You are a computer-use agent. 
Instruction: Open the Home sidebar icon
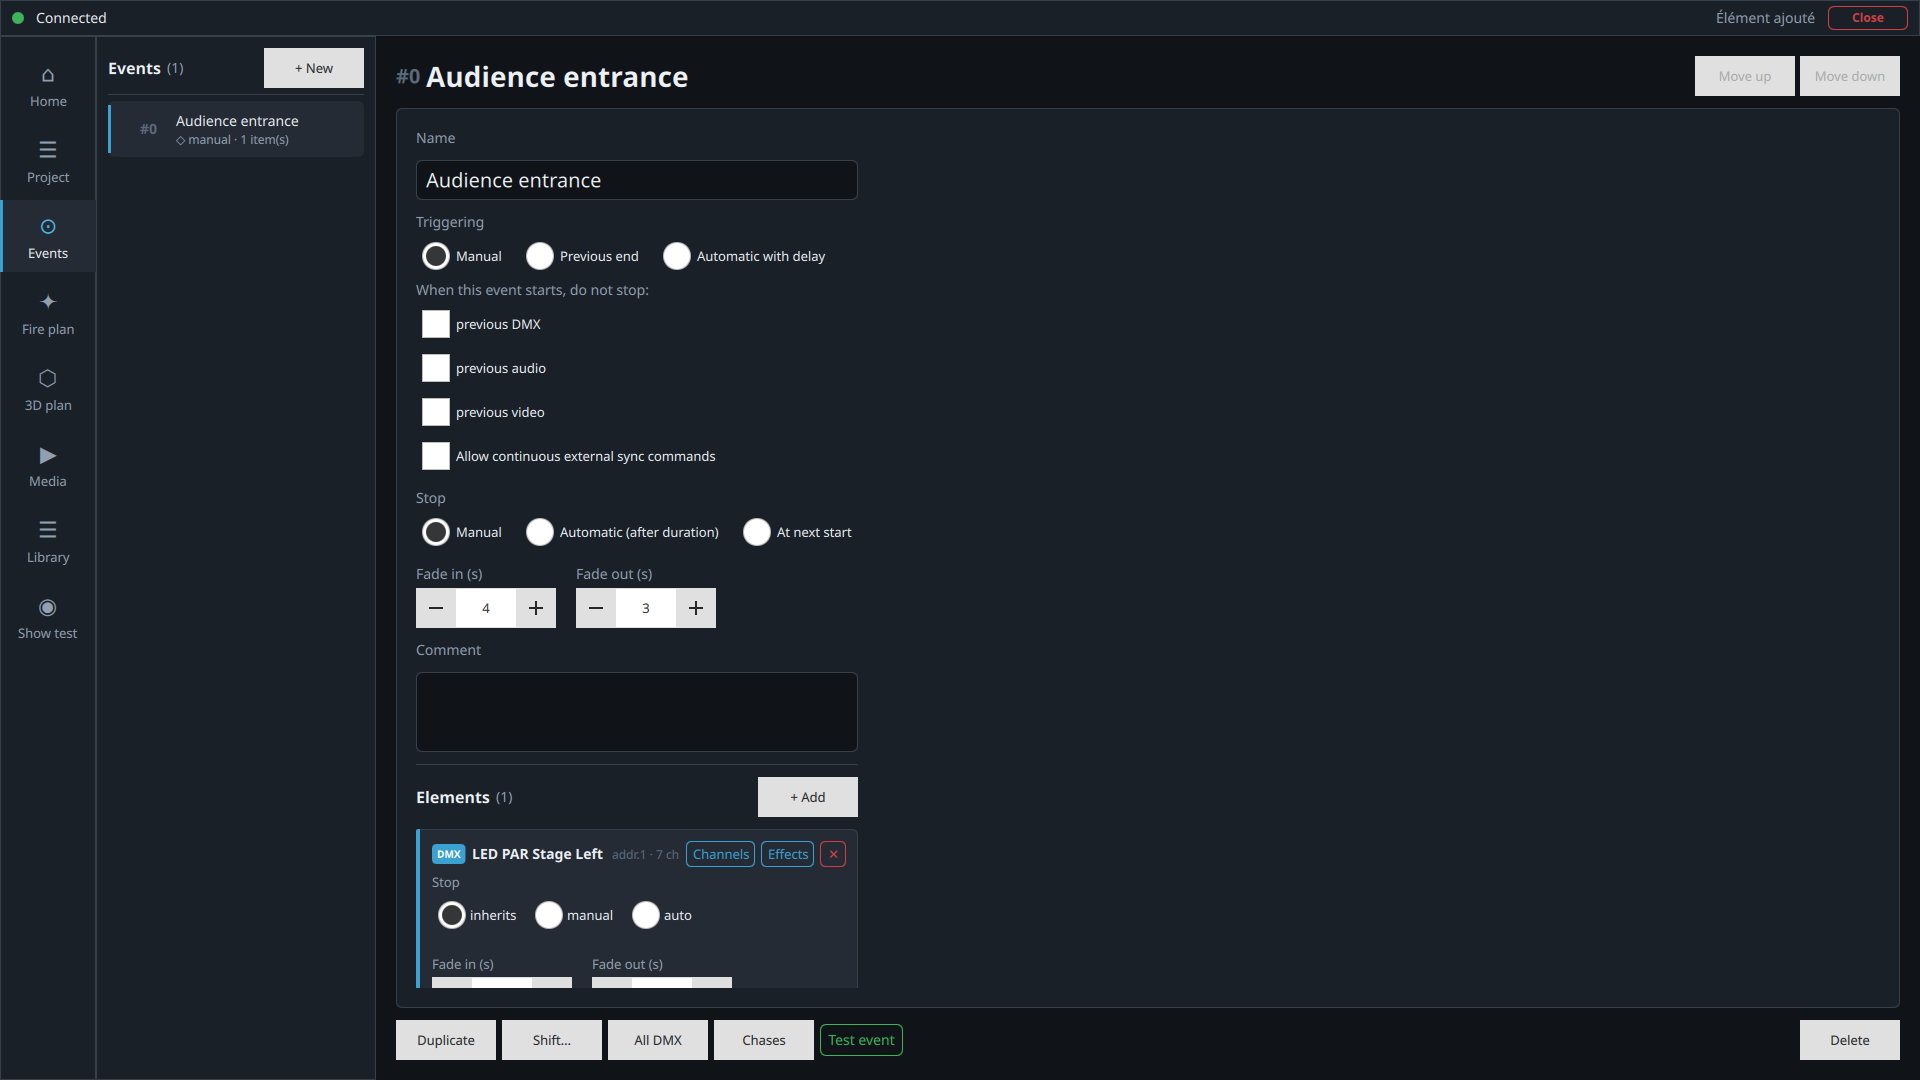(48, 87)
